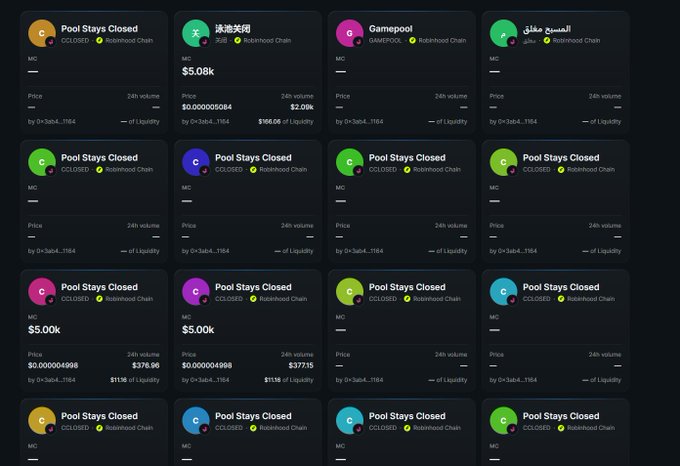Open the Gamepool token title
The image size is (680, 466).
click(391, 29)
